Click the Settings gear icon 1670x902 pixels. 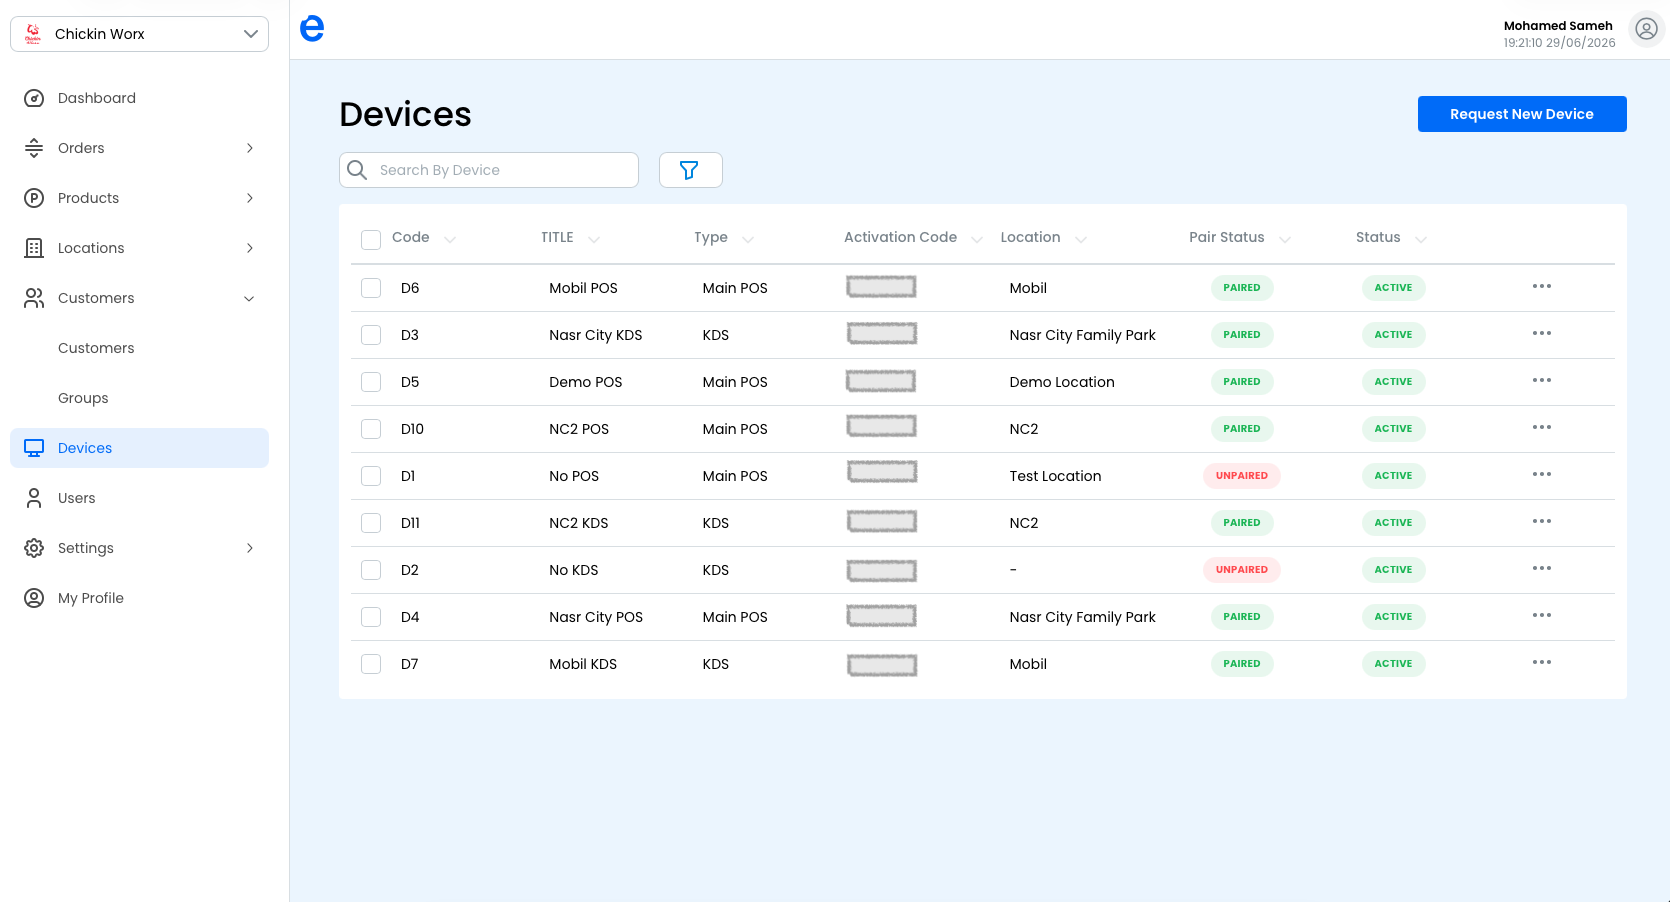pyautogui.click(x=34, y=548)
